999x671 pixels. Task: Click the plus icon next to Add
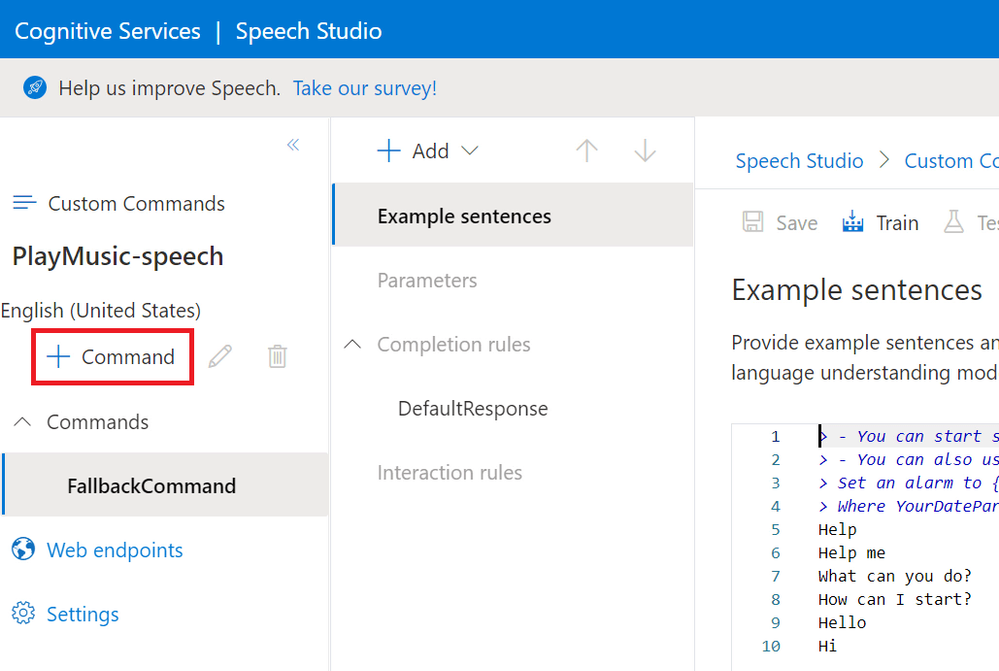389,151
